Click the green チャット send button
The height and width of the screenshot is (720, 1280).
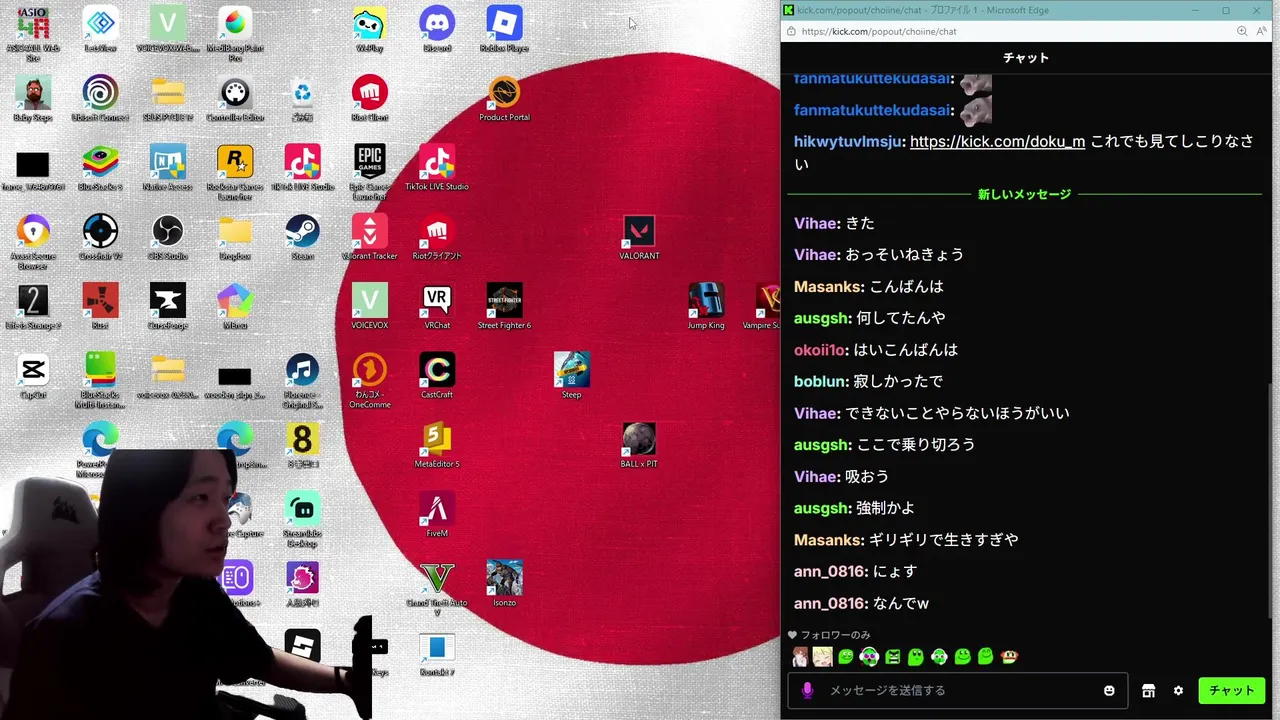pos(1232,690)
